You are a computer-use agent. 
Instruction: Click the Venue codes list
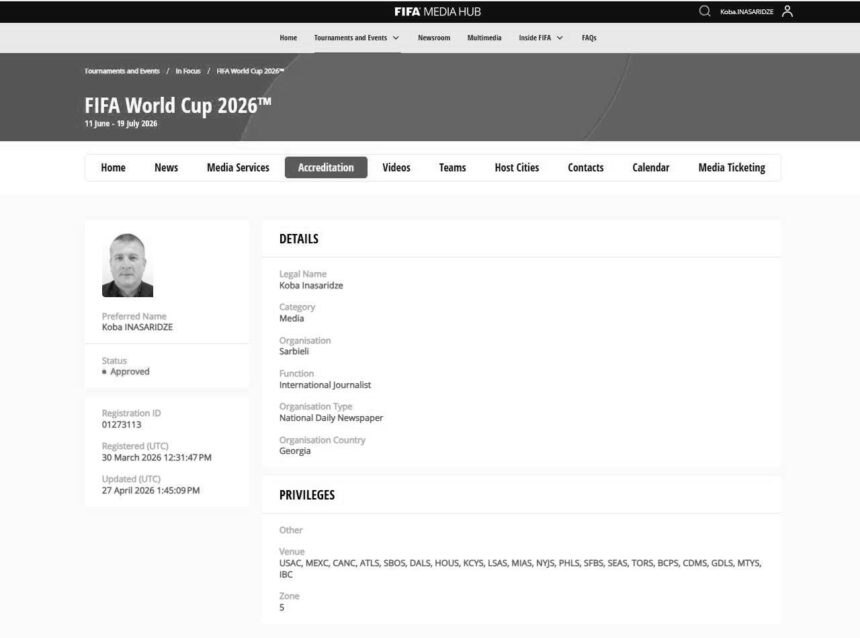coord(520,568)
